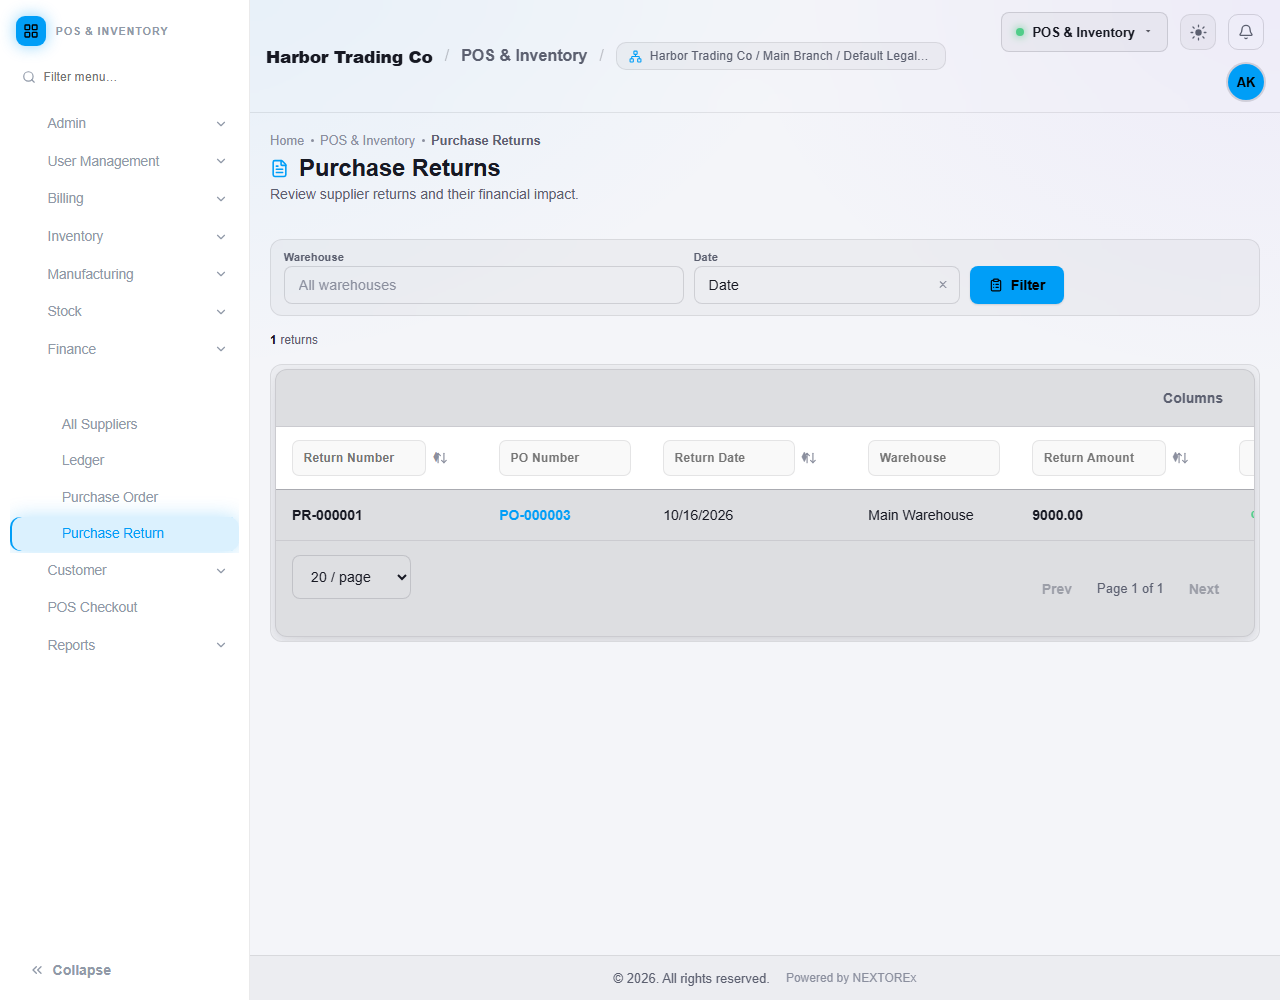Go to Purchase Order in sidebar
This screenshot has height=1000, width=1280.
110,497
